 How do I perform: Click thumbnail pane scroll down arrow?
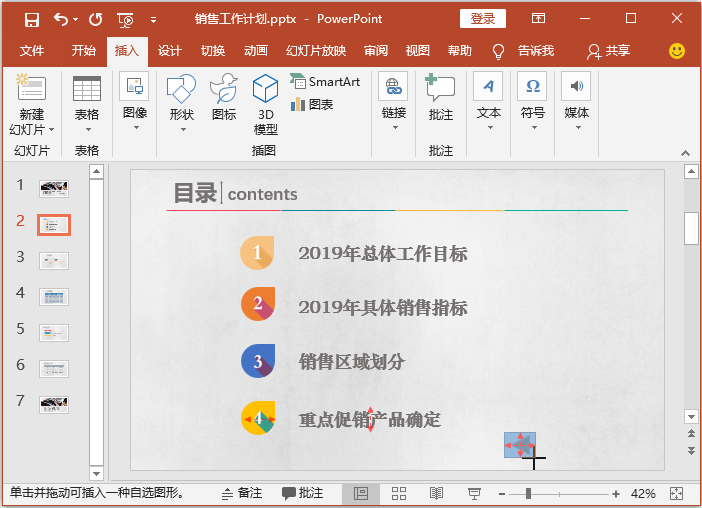[96, 473]
